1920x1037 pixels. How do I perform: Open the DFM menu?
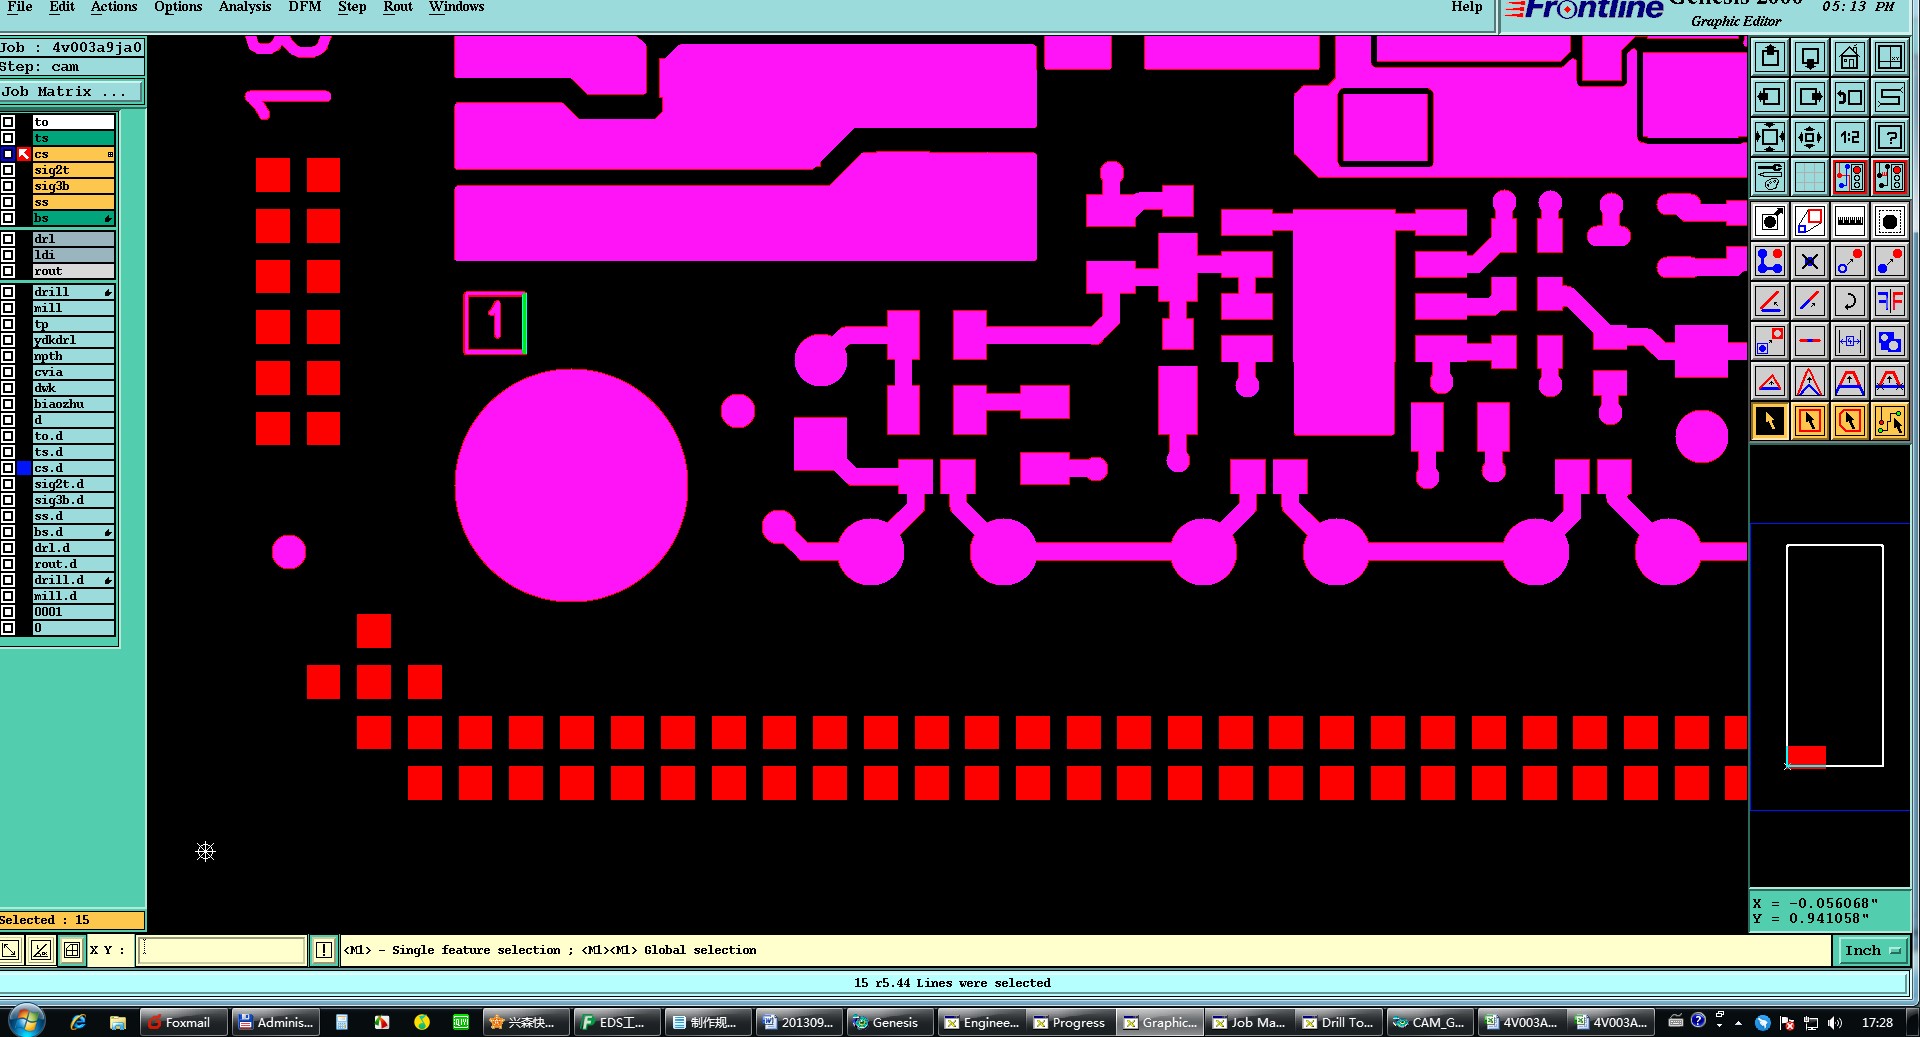click(x=305, y=7)
